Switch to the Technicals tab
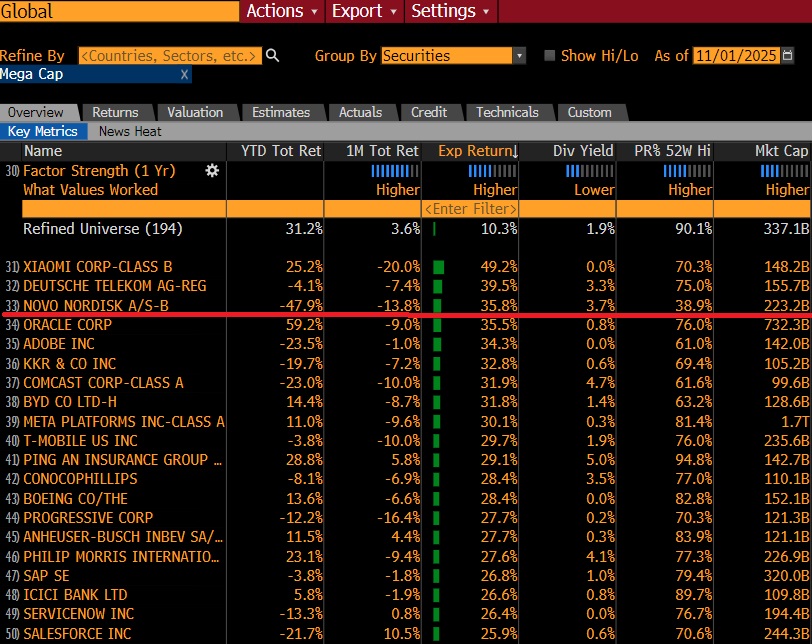The height and width of the screenshot is (644, 812). pos(507,112)
